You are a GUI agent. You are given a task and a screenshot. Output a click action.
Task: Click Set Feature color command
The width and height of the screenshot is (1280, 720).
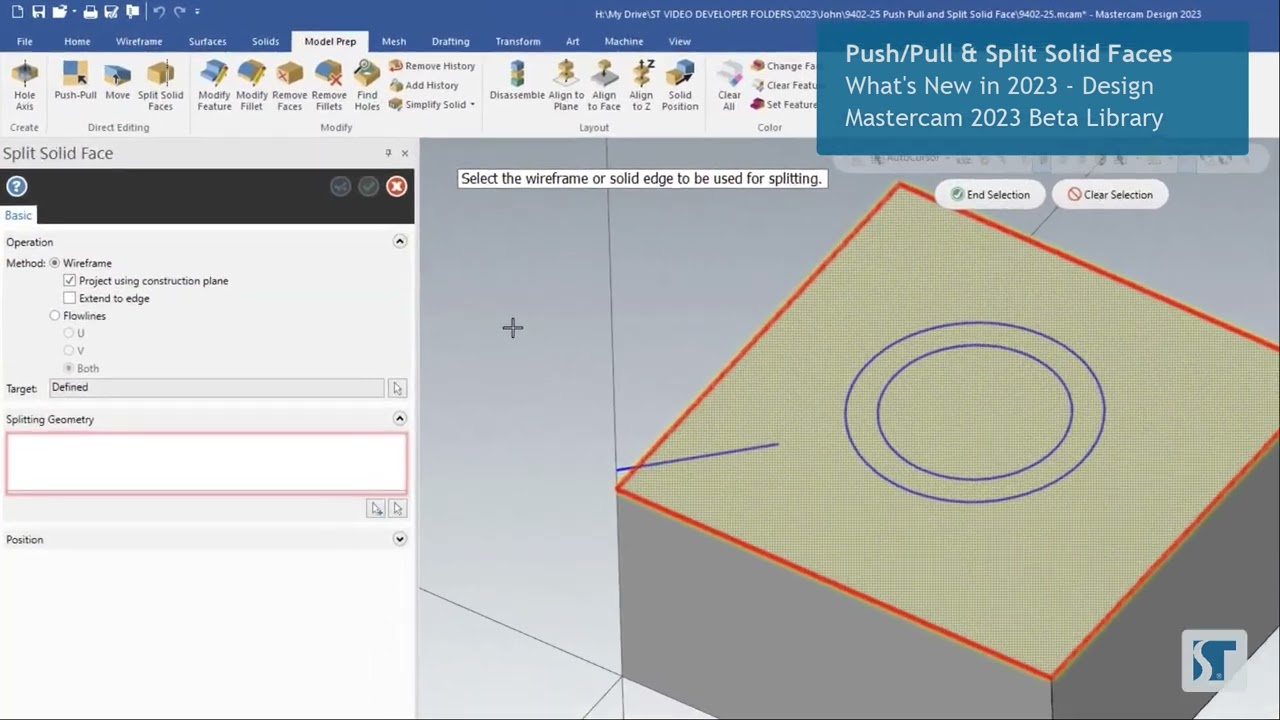click(784, 104)
